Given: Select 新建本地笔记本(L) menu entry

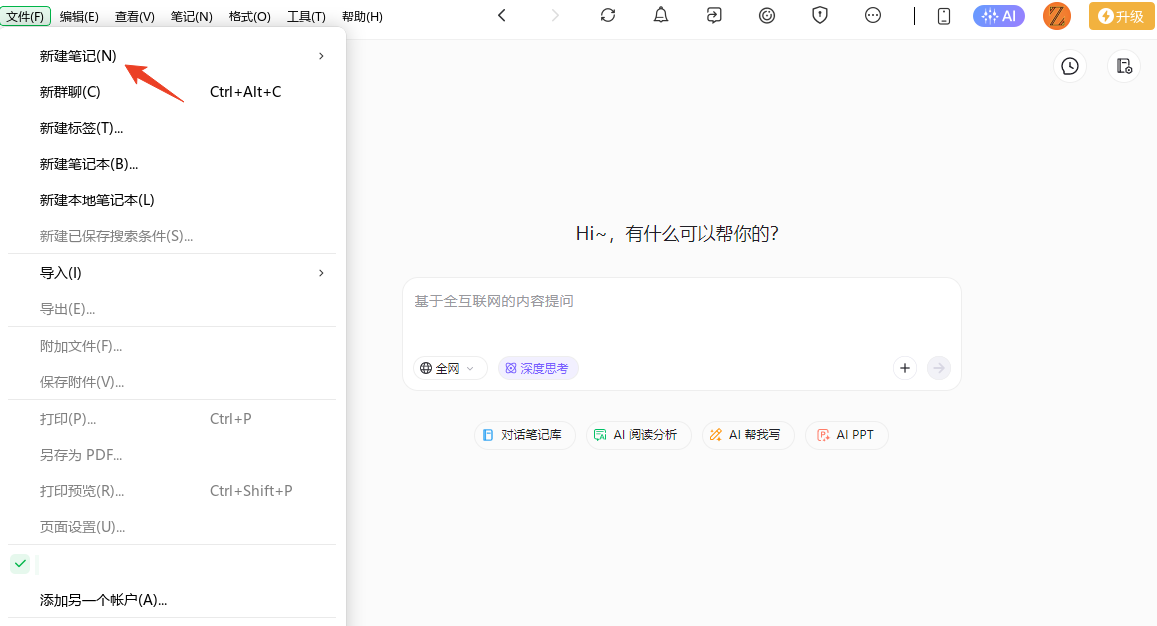Looking at the screenshot, I should point(172,200).
